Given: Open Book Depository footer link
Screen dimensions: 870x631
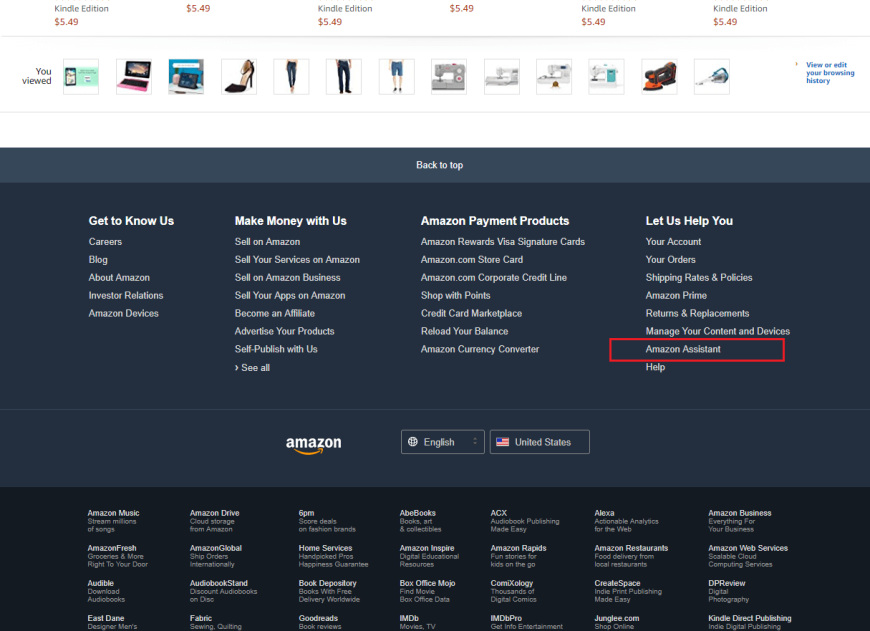Looking at the screenshot, I should click(x=329, y=591).
